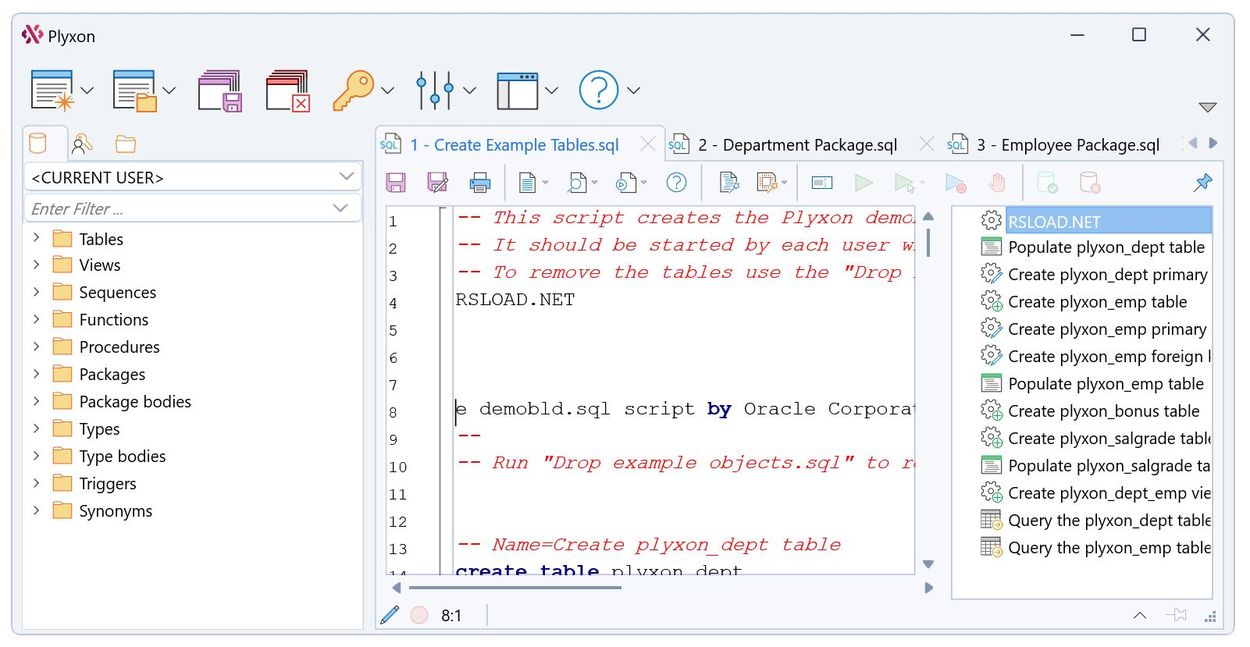Screen dimensions: 1250x647
Task: Click the editor vertical scrollbar thumb
Action: tap(928, 241)
